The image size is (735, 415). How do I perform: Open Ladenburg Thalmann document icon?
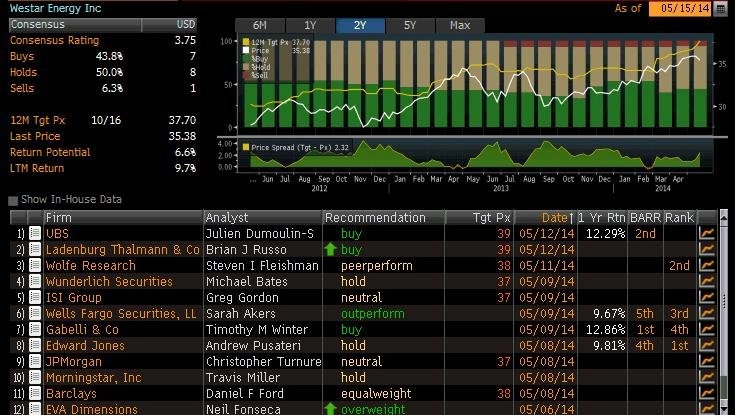(35, 249)
